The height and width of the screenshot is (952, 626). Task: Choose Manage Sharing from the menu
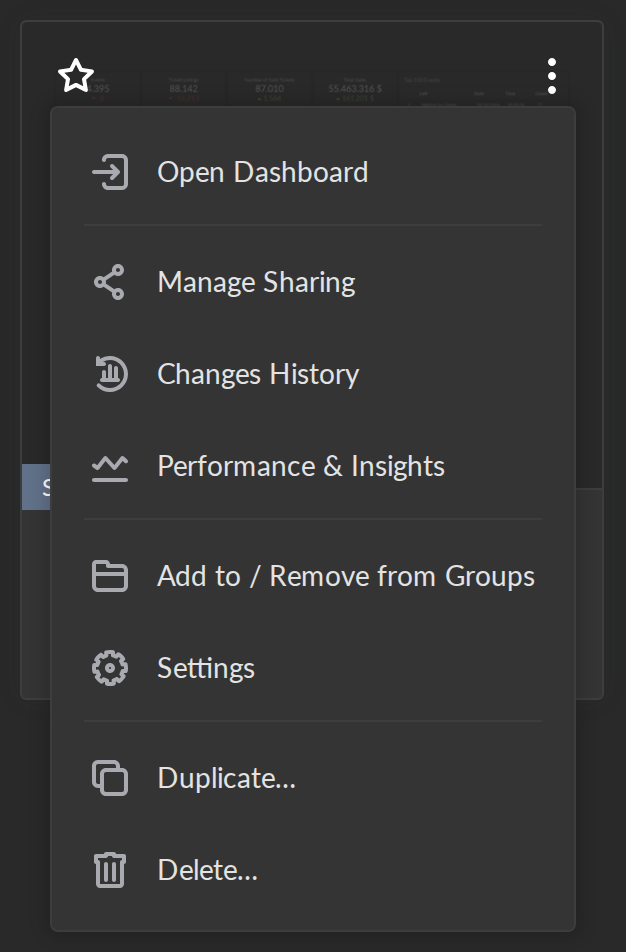313,282
